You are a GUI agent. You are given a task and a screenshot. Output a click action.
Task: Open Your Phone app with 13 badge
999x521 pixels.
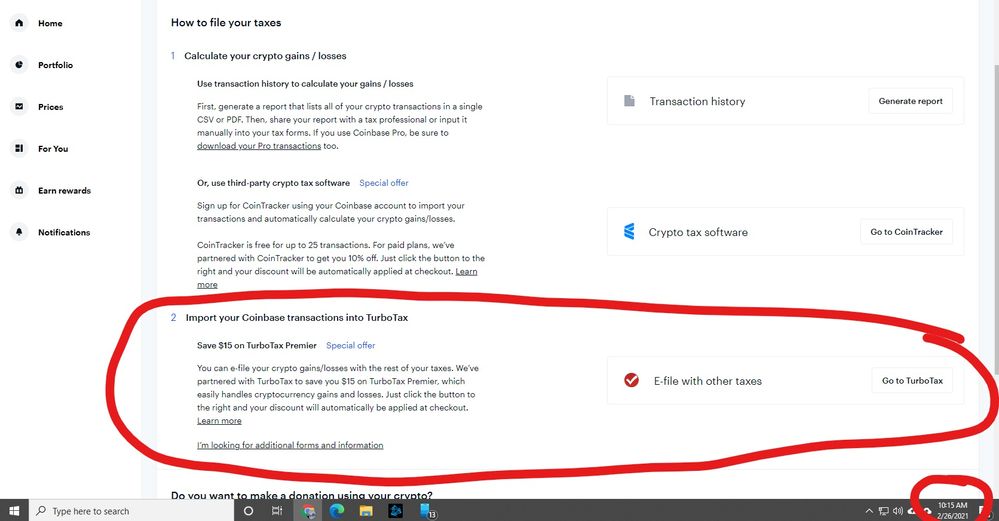point(427,511)
